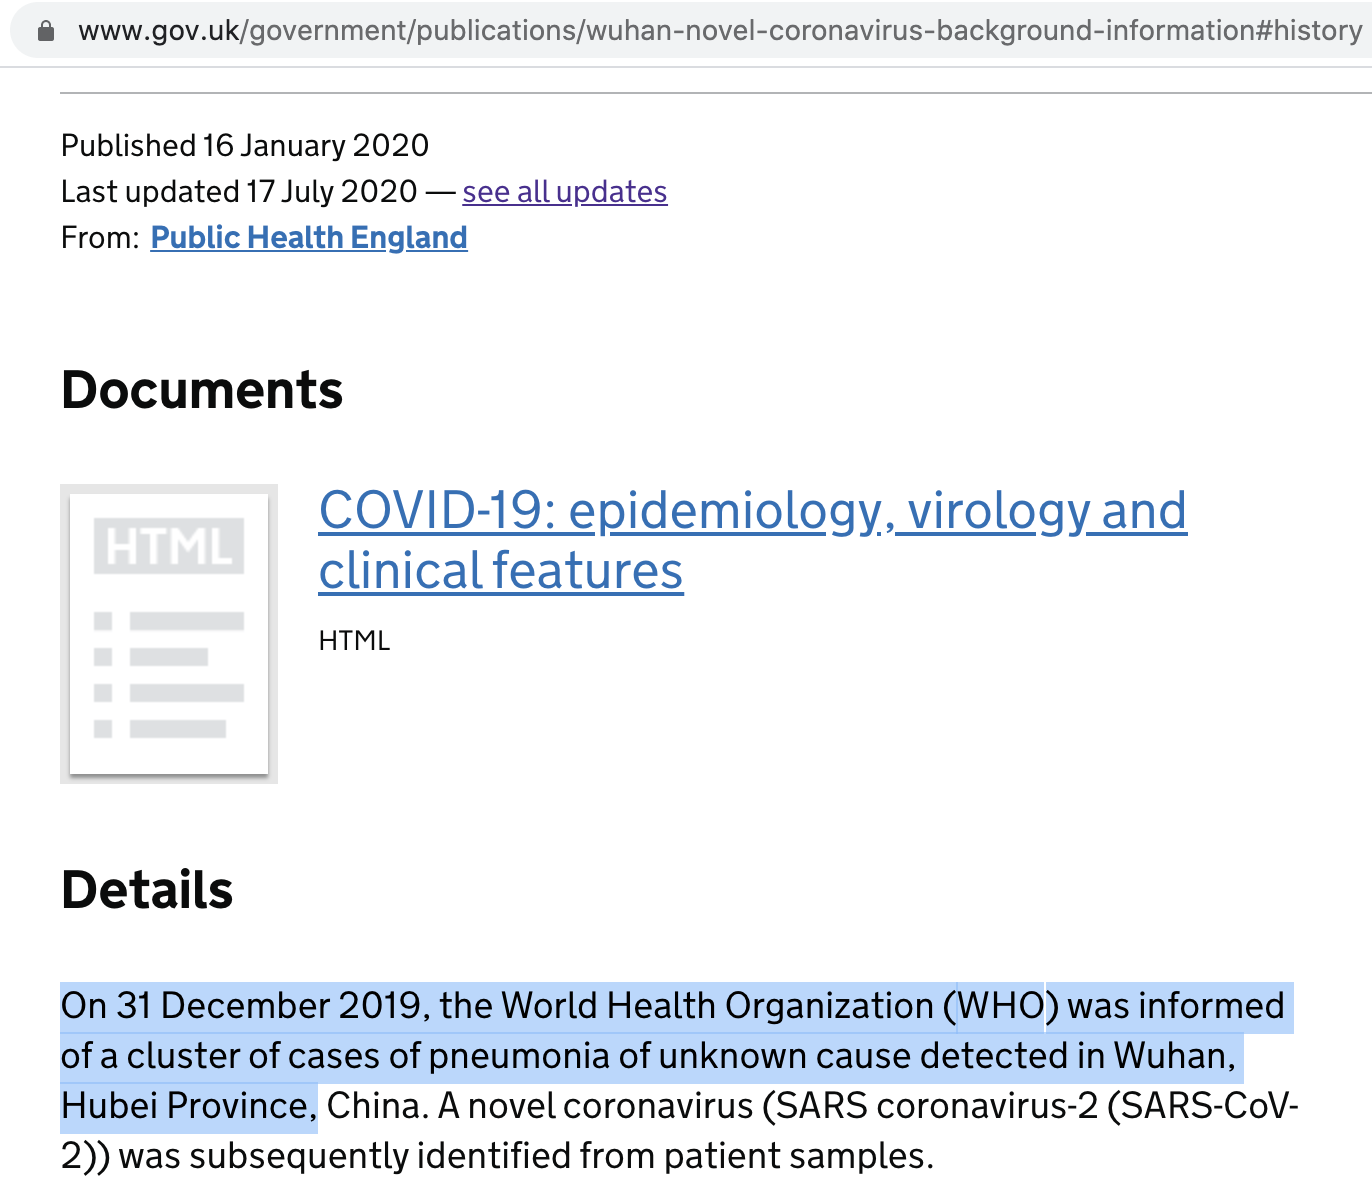Click the HTML file type label under the link
This screenshot has width=1372, height=1200.
click(354, 641)
